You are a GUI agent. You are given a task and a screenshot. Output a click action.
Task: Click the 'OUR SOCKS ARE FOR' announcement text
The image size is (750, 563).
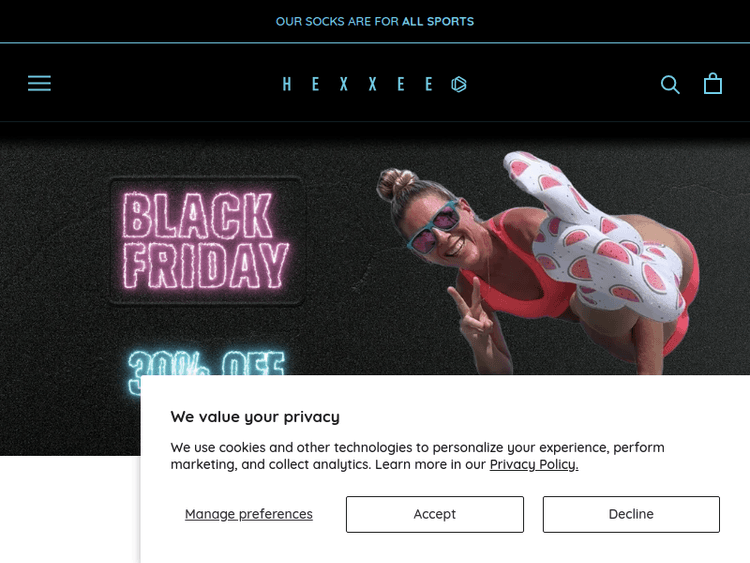[337, 22]
